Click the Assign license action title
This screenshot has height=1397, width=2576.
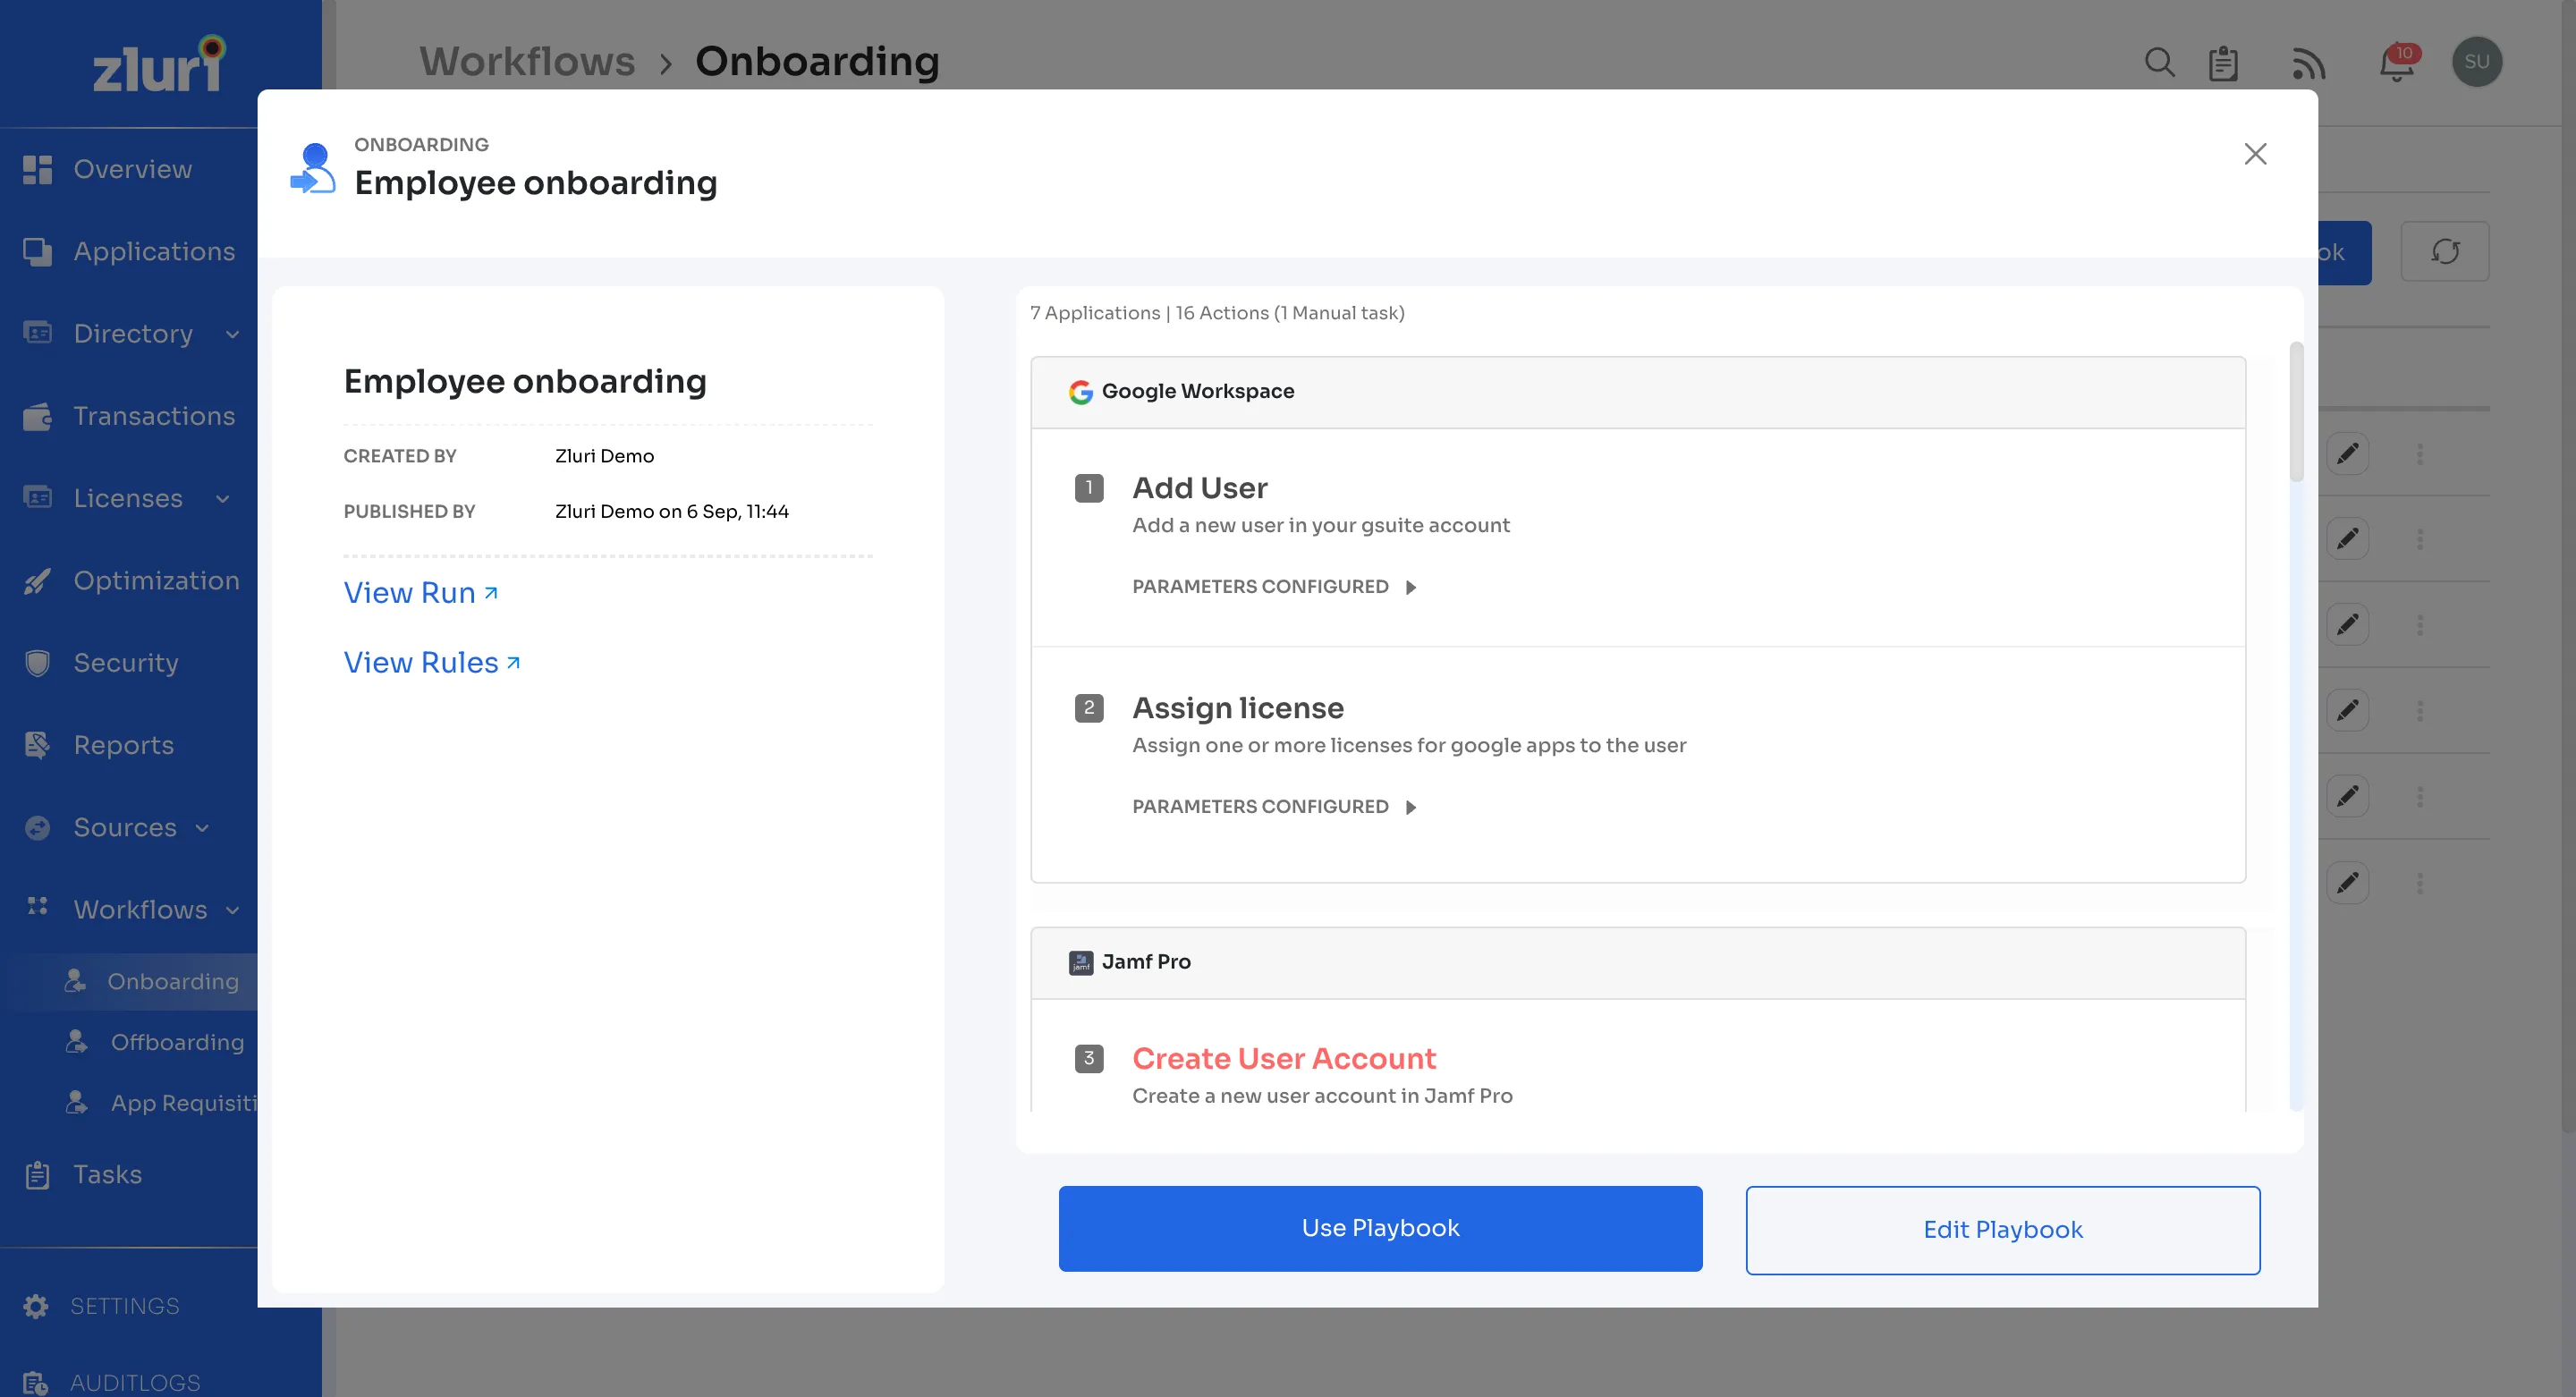pyautogui.click(x=1238, y=708)
